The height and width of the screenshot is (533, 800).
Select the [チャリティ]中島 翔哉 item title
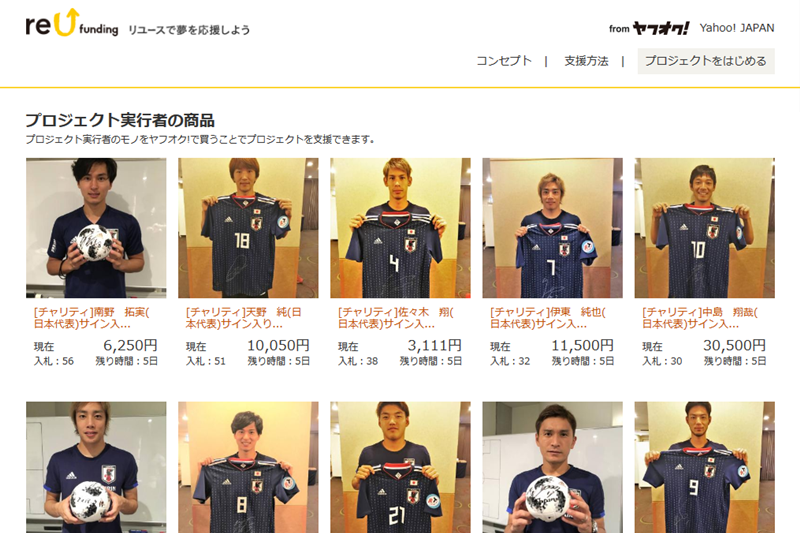click(699, 318)
